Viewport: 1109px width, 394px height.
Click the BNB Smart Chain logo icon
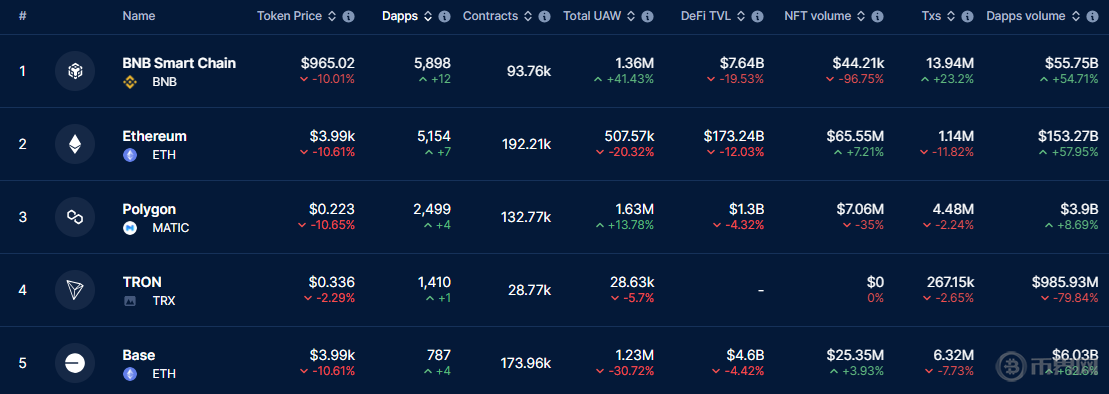tap(75, 71)
